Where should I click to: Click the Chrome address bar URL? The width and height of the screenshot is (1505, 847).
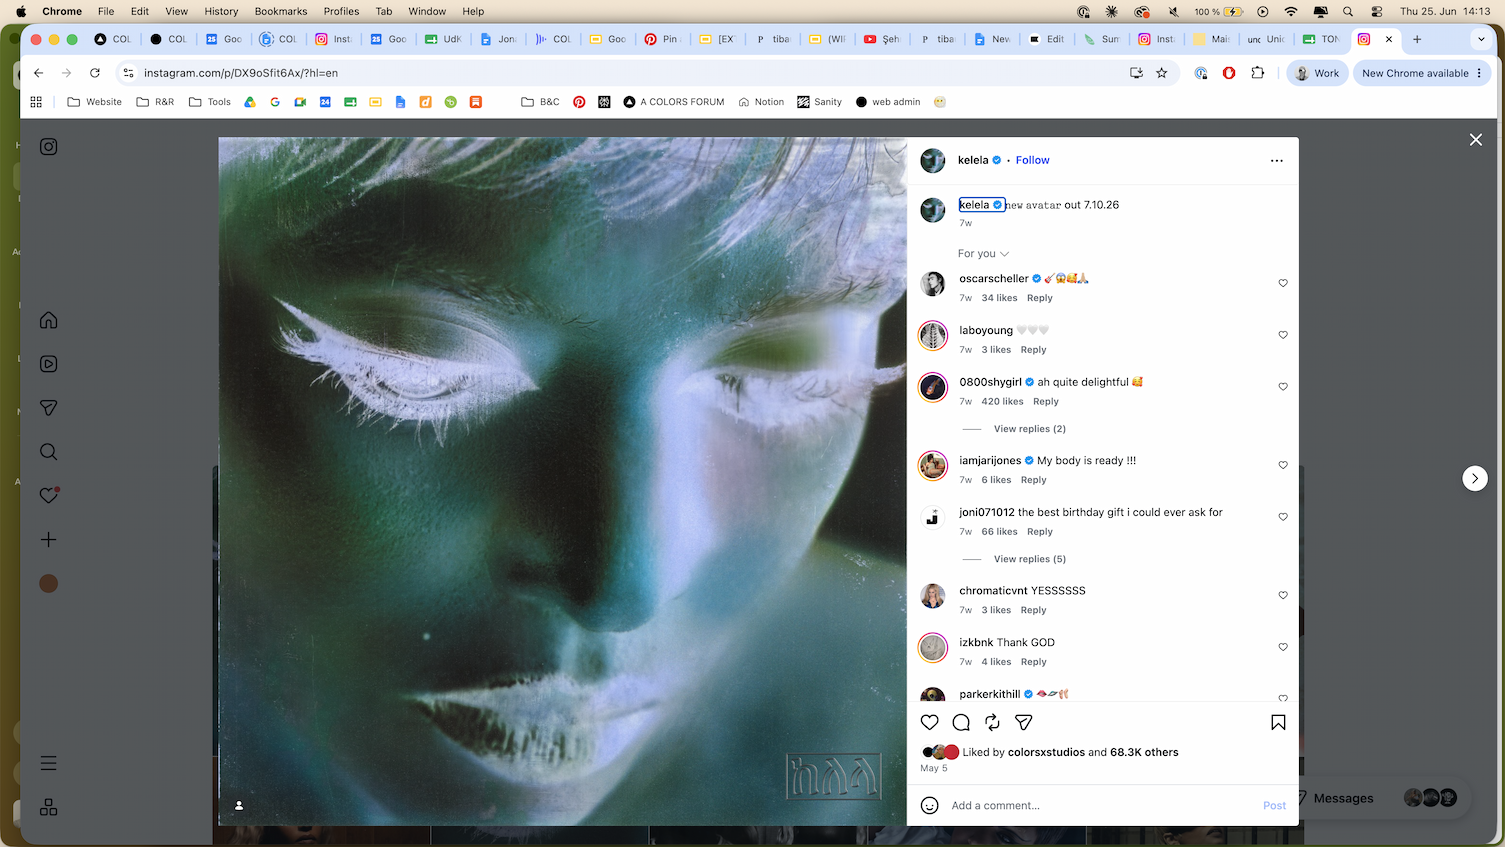point(241,73)
